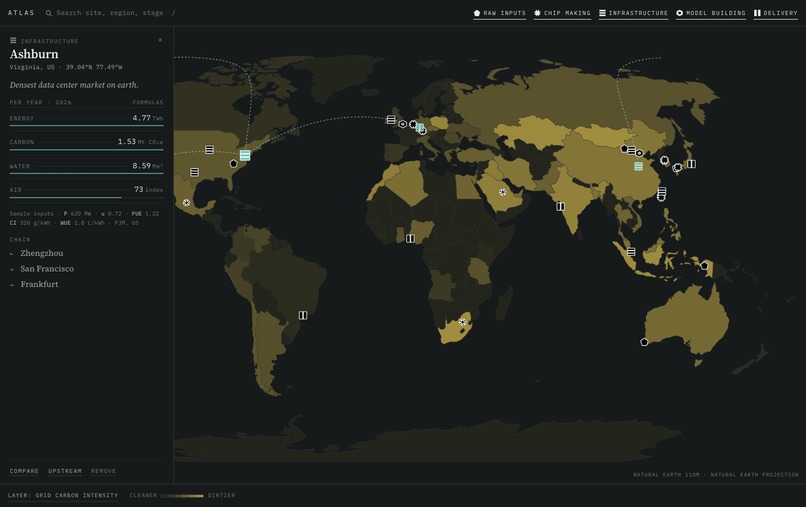Click the Natural Earth attribution text

click(716, 475)
